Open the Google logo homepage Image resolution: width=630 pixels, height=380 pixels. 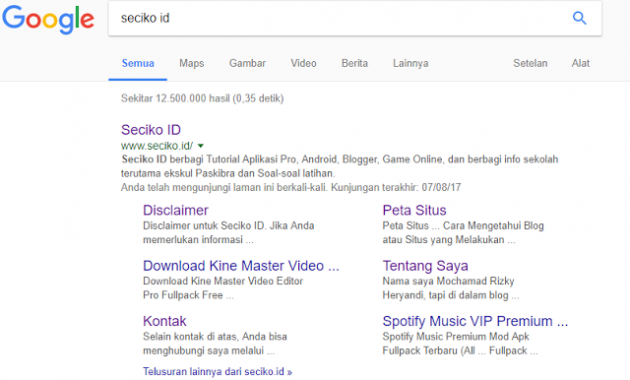pos(48,19)
